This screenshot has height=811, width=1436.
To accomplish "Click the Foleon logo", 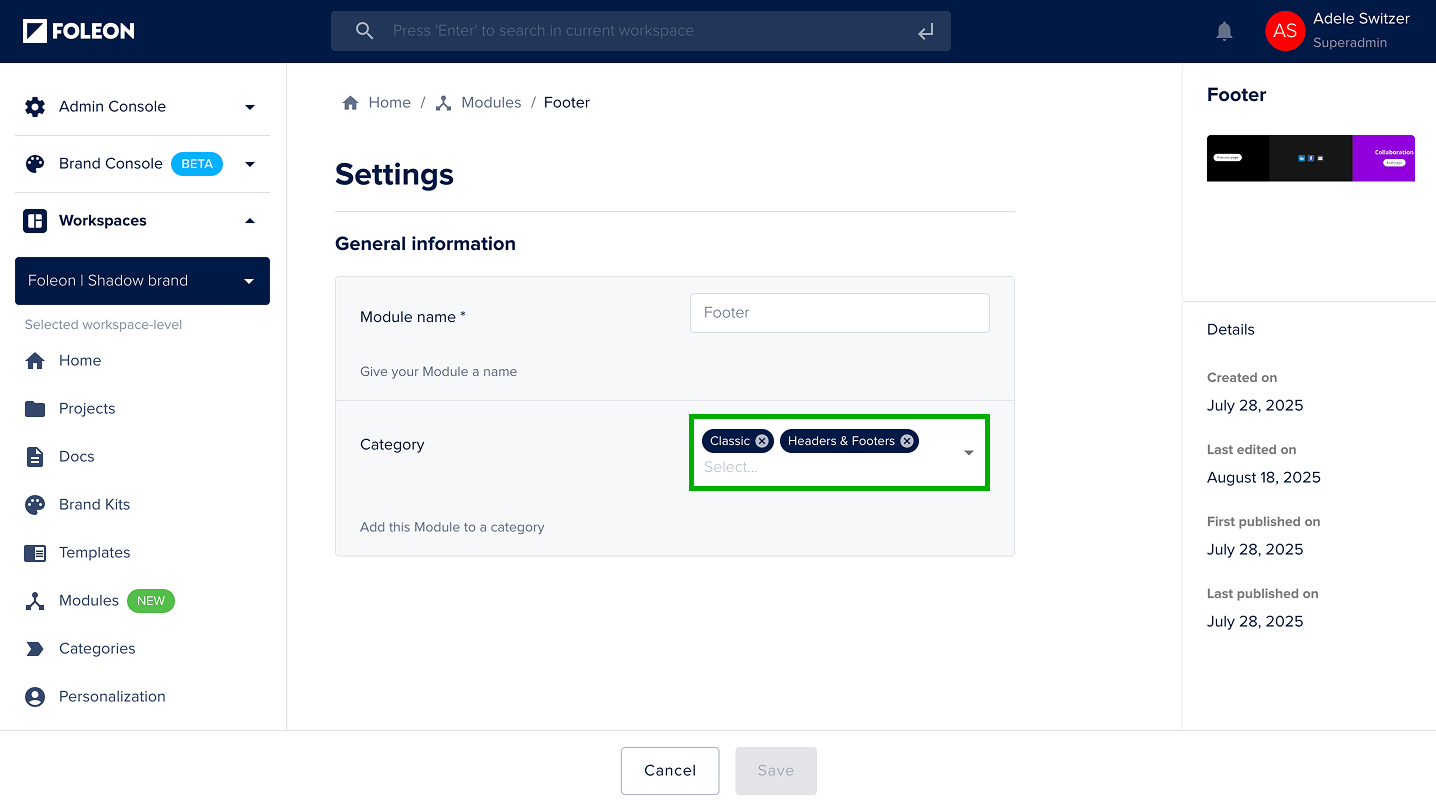I will pos(79,31).
